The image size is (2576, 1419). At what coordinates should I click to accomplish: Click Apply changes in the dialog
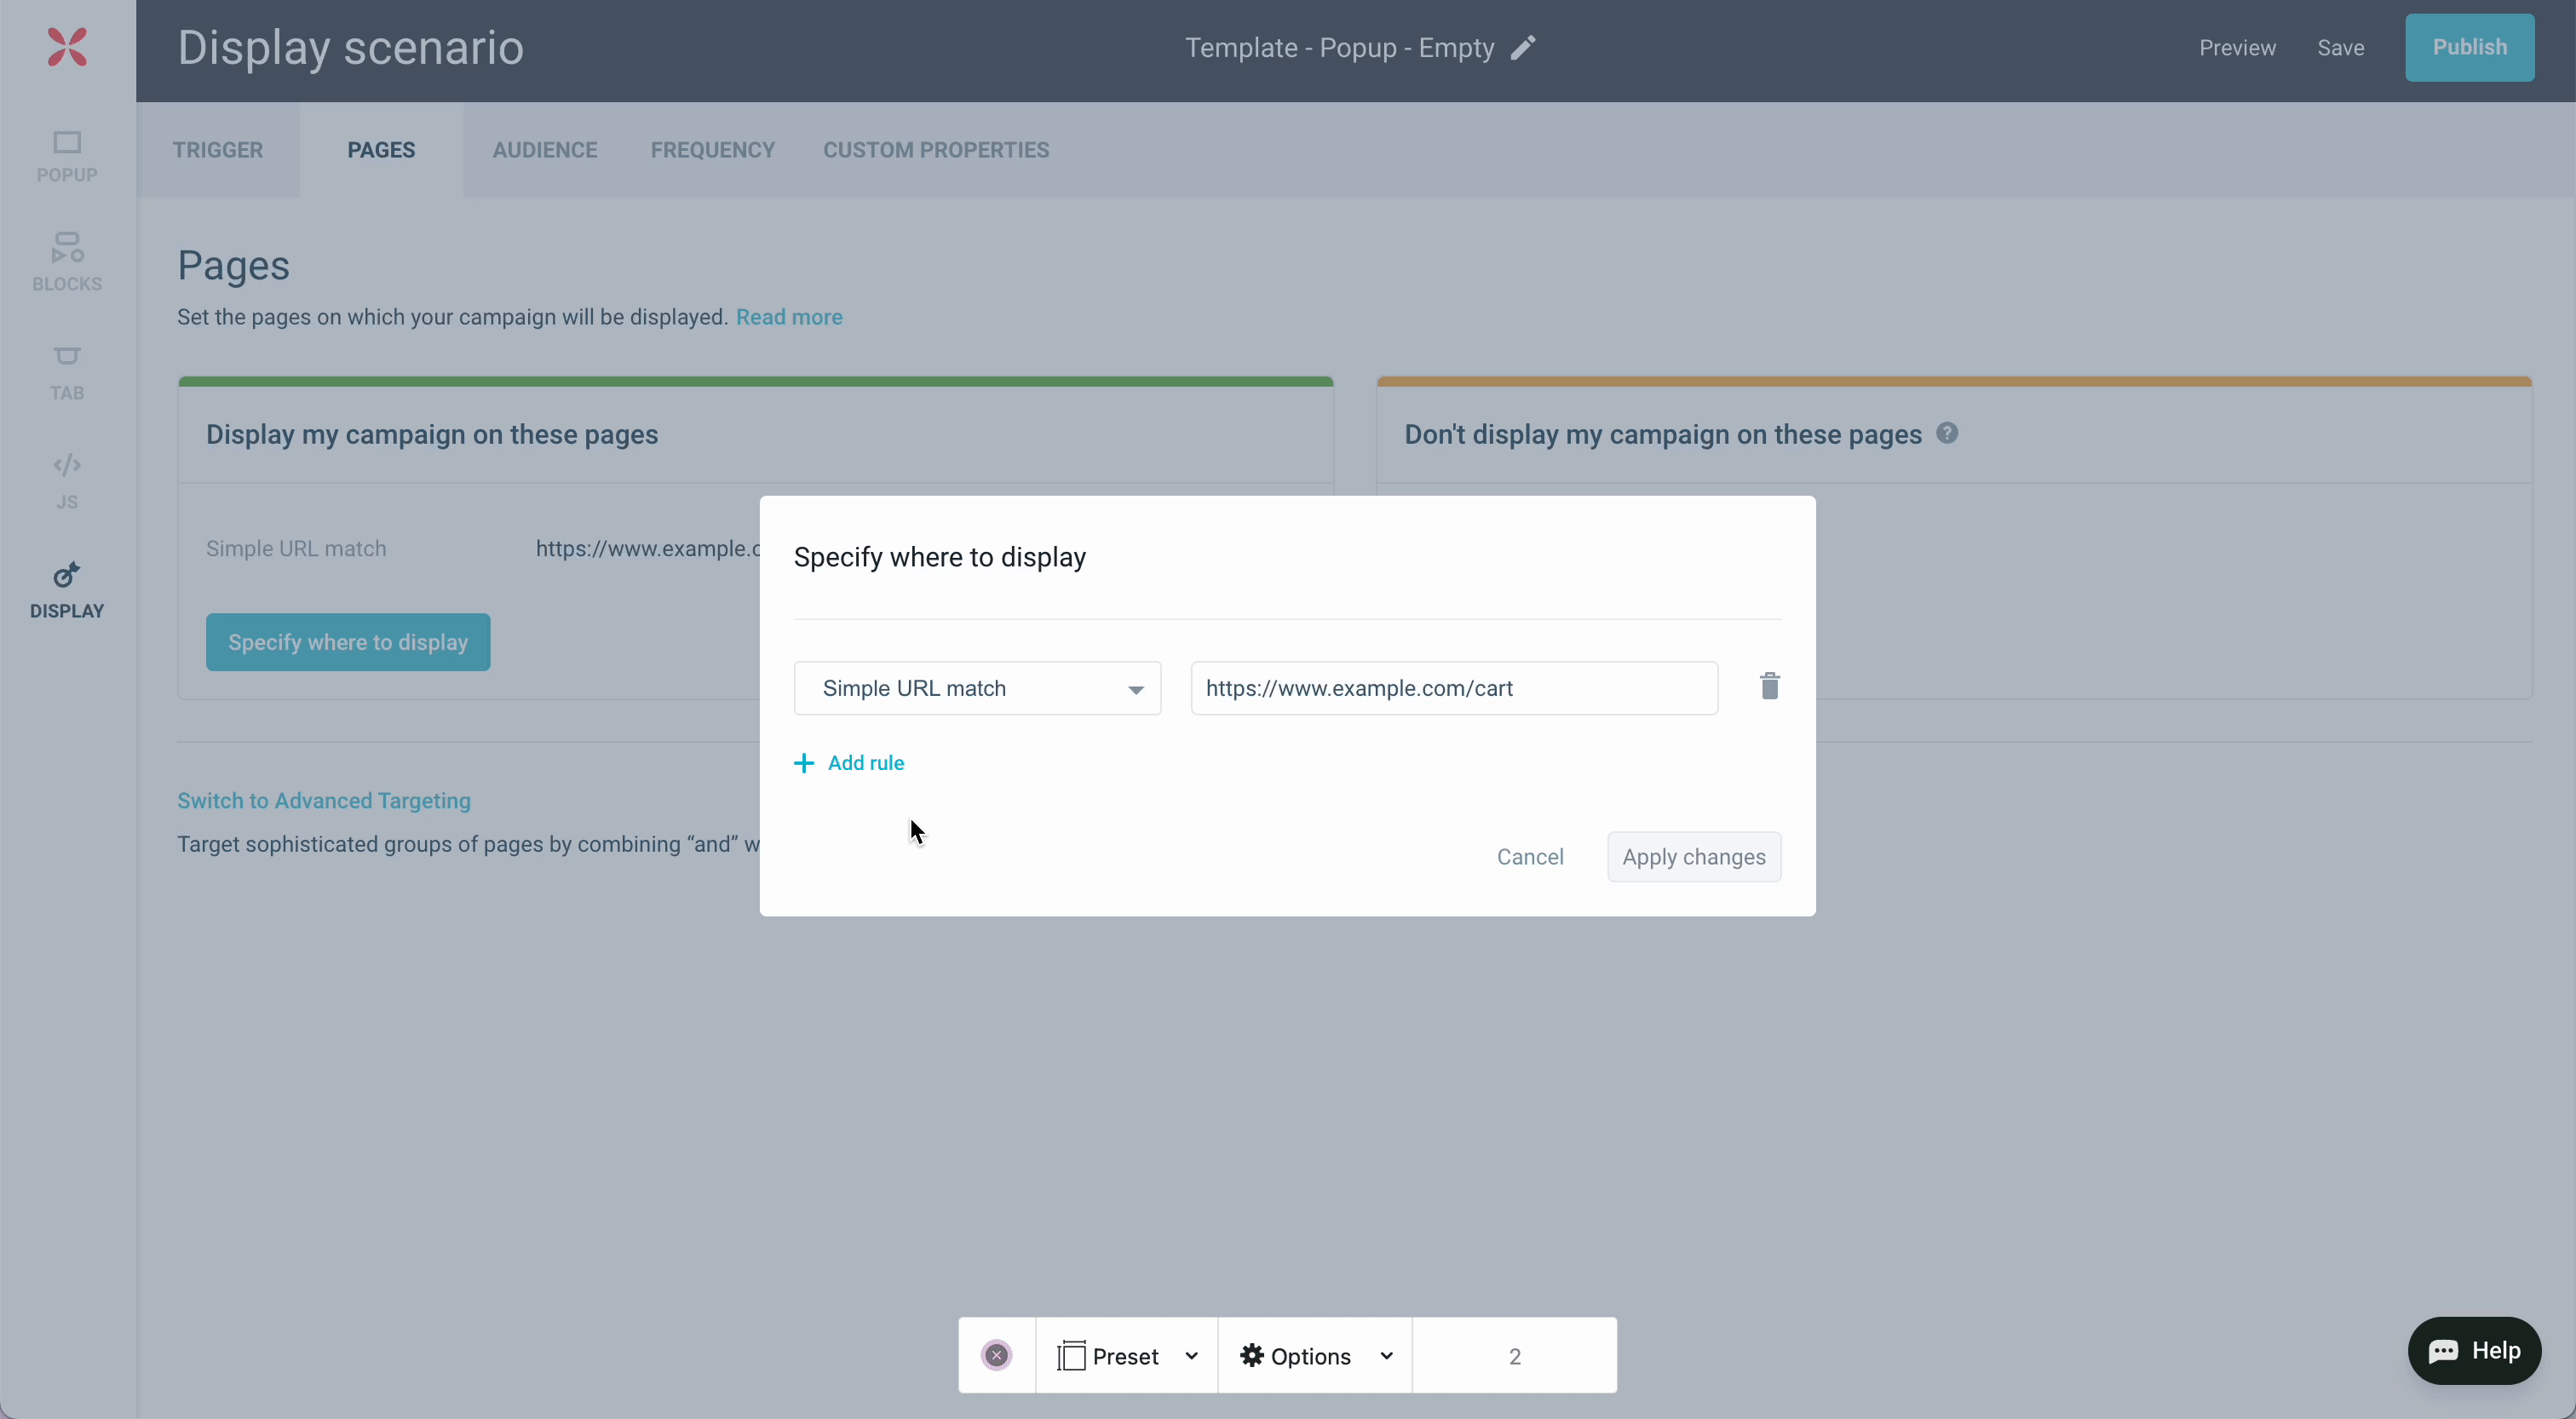1694,857
